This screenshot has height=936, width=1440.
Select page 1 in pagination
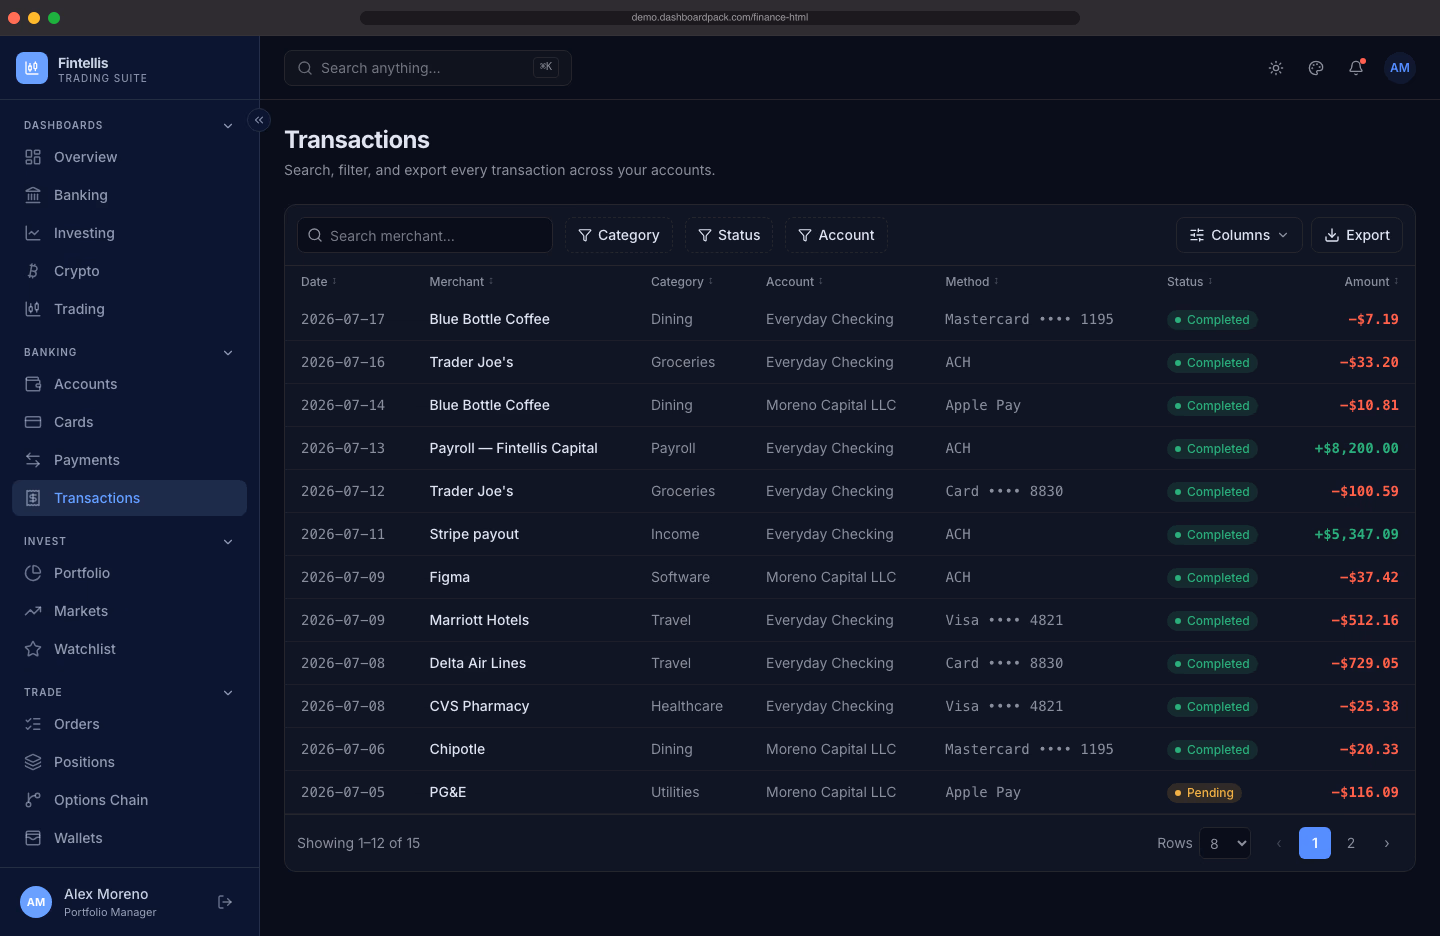coord(1315,843)
